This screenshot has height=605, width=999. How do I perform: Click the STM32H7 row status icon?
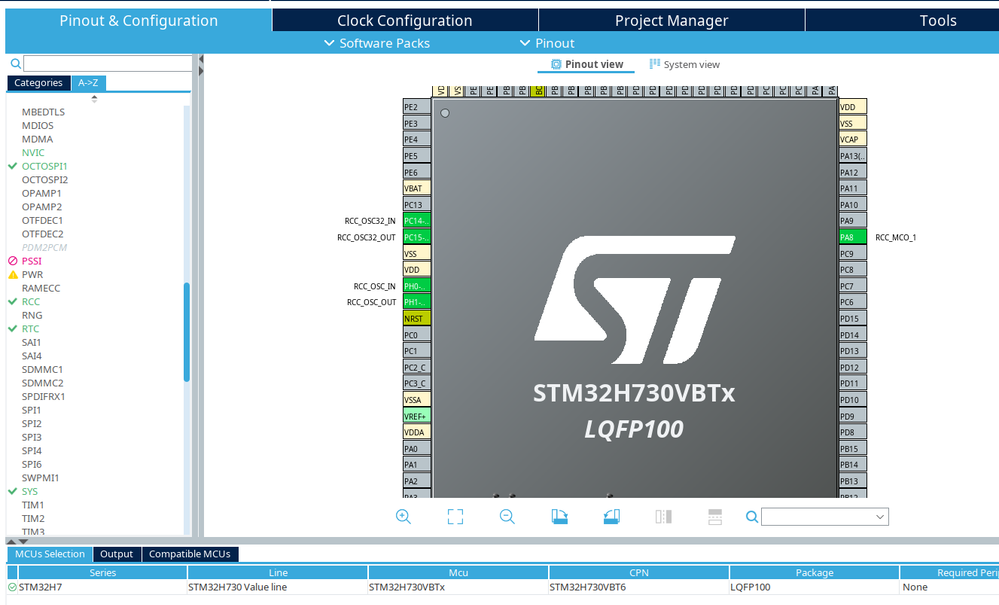click(x=12, y=587)
